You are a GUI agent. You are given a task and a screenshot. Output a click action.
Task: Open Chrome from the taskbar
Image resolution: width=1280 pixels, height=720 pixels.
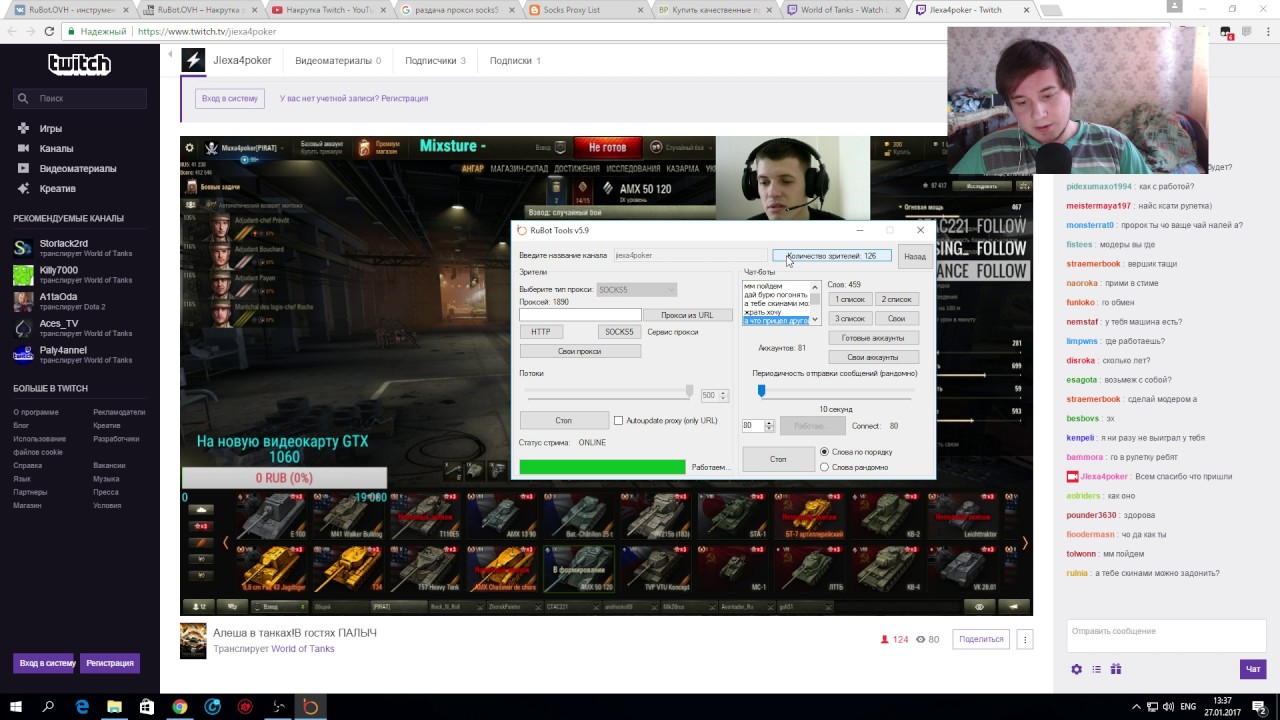click(x=180, y=707)
